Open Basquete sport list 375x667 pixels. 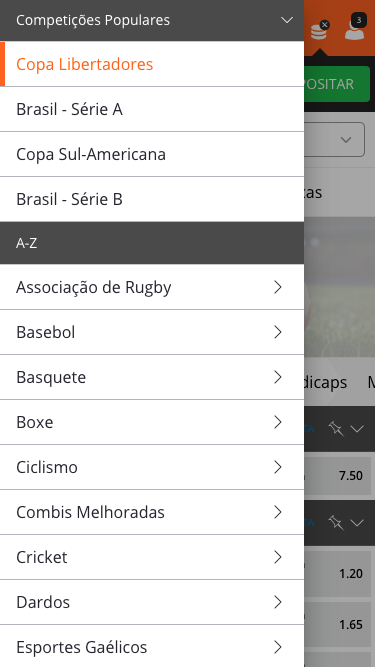click(x=152, y=377)
